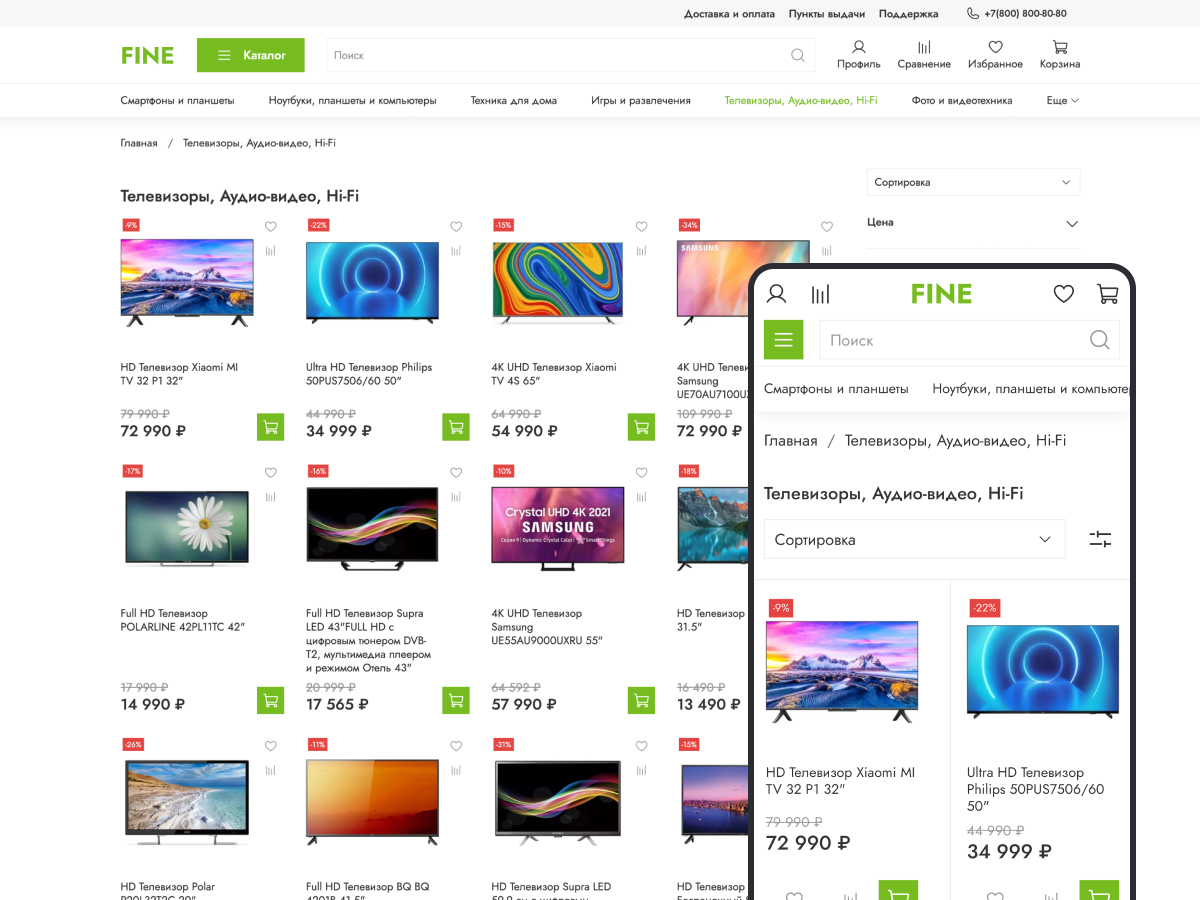
Task: Go to Ноутбуки, планшеты и компьютеры in desktop nav
Action: pos(352,100)
